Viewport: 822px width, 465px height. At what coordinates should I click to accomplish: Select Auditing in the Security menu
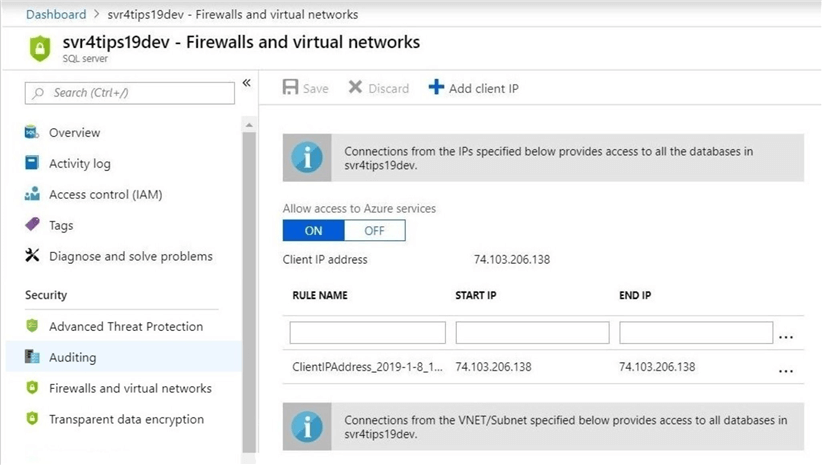(x=73, y=357)
